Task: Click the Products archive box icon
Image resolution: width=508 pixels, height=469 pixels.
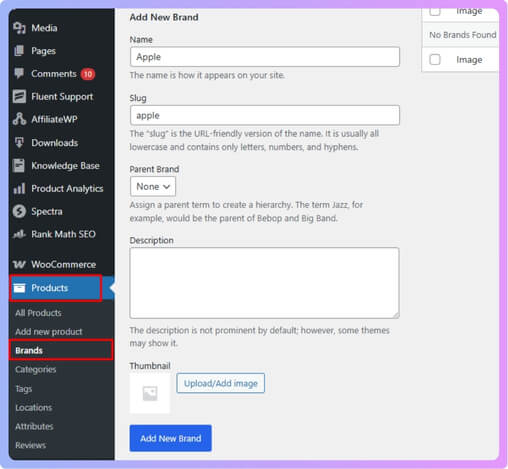Action: (x=19, y=288)
